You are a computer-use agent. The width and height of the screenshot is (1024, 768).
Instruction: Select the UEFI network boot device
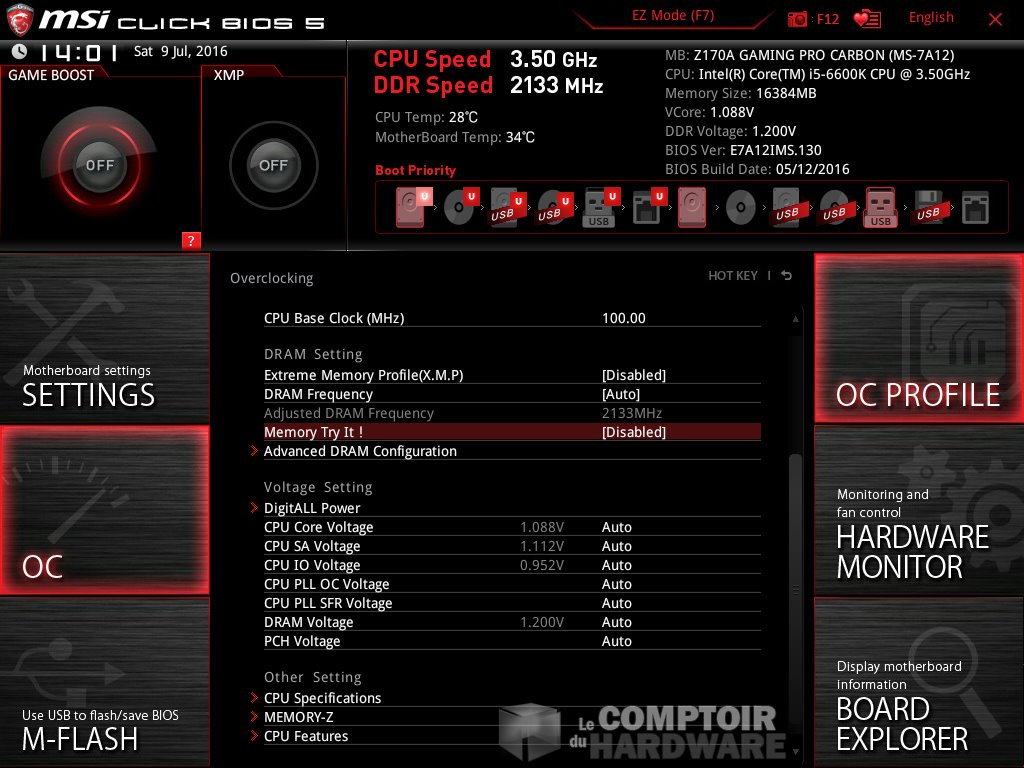click(x=648, y=208)
